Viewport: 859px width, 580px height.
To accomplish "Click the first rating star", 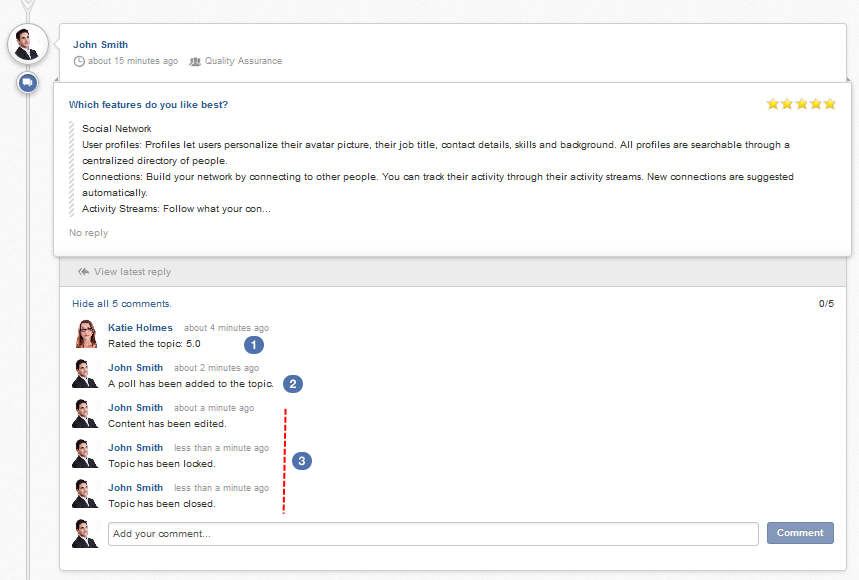I will click(x=772, y=104).
